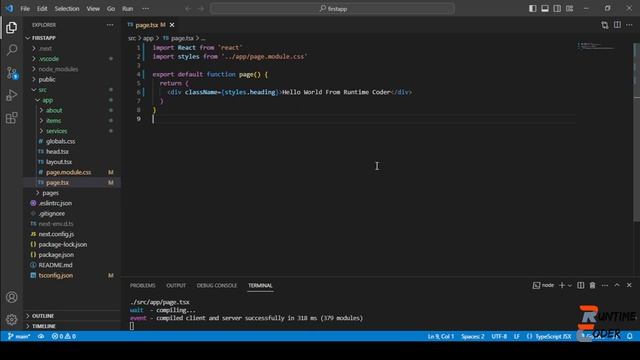640x360 pixels.
Task: Switch to the DEBUG CONSOLE tab
Action: point(217,285)
